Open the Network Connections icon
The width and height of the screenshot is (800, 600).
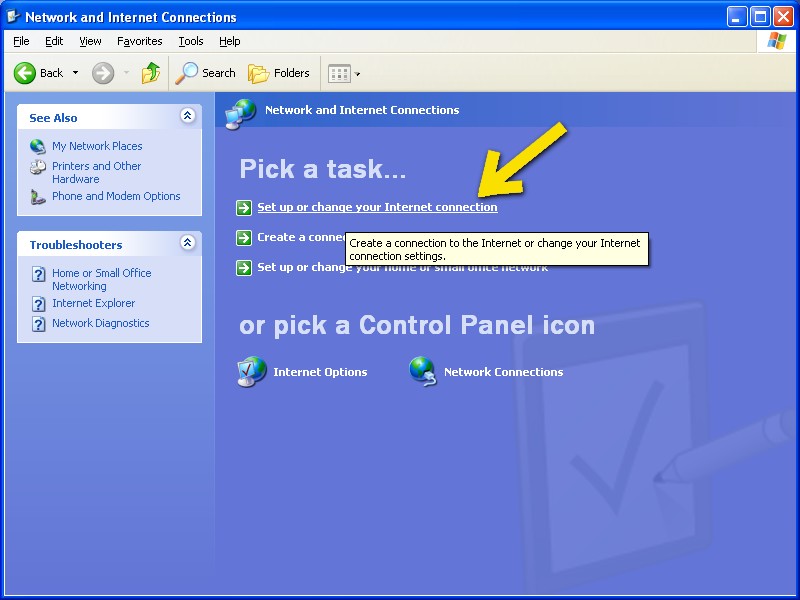(423, 372)
